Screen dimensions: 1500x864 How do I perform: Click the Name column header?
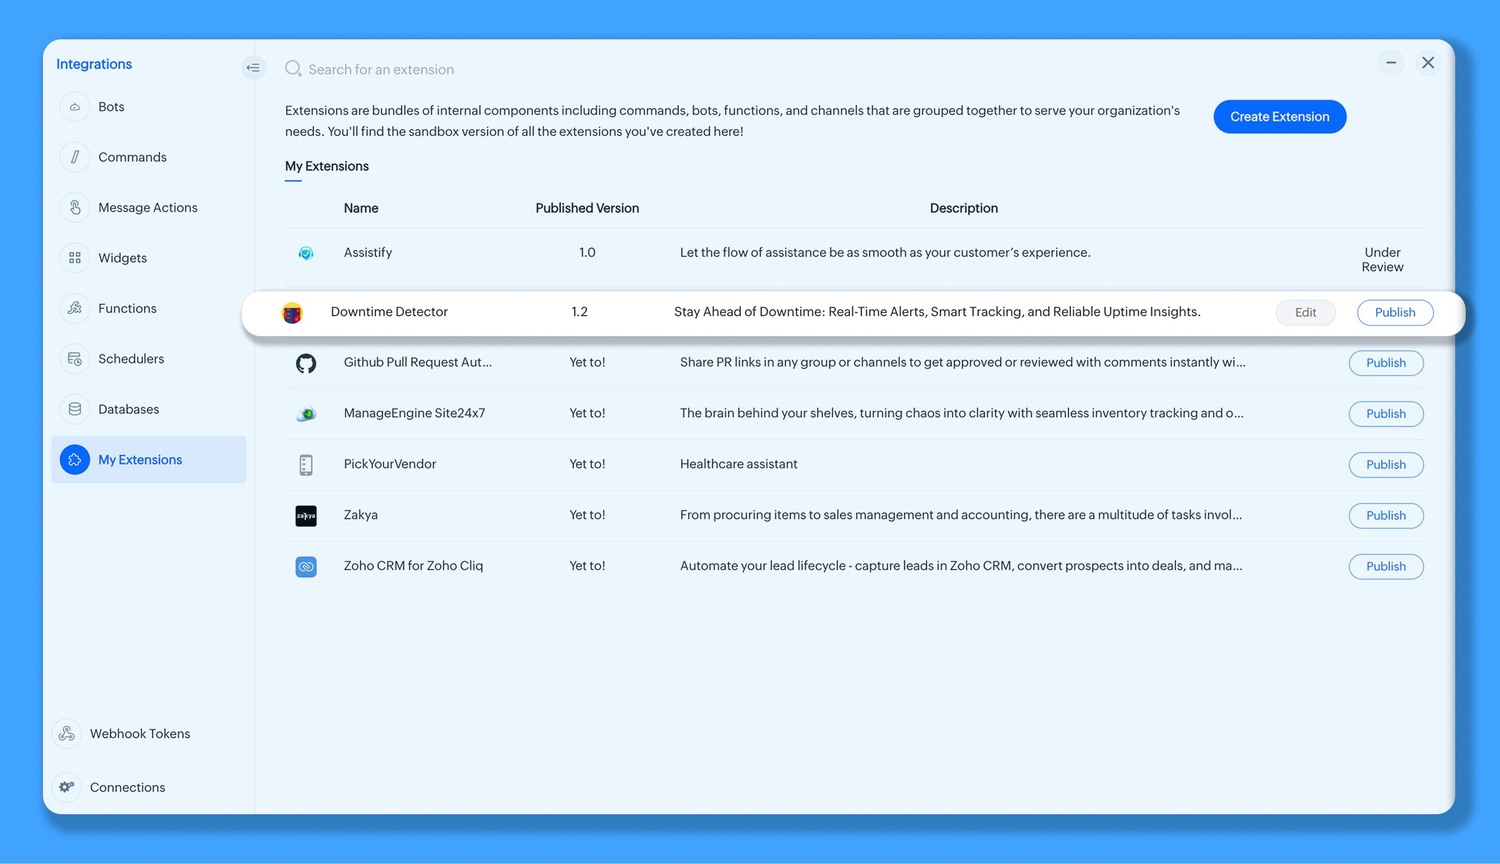pos(361,208)
